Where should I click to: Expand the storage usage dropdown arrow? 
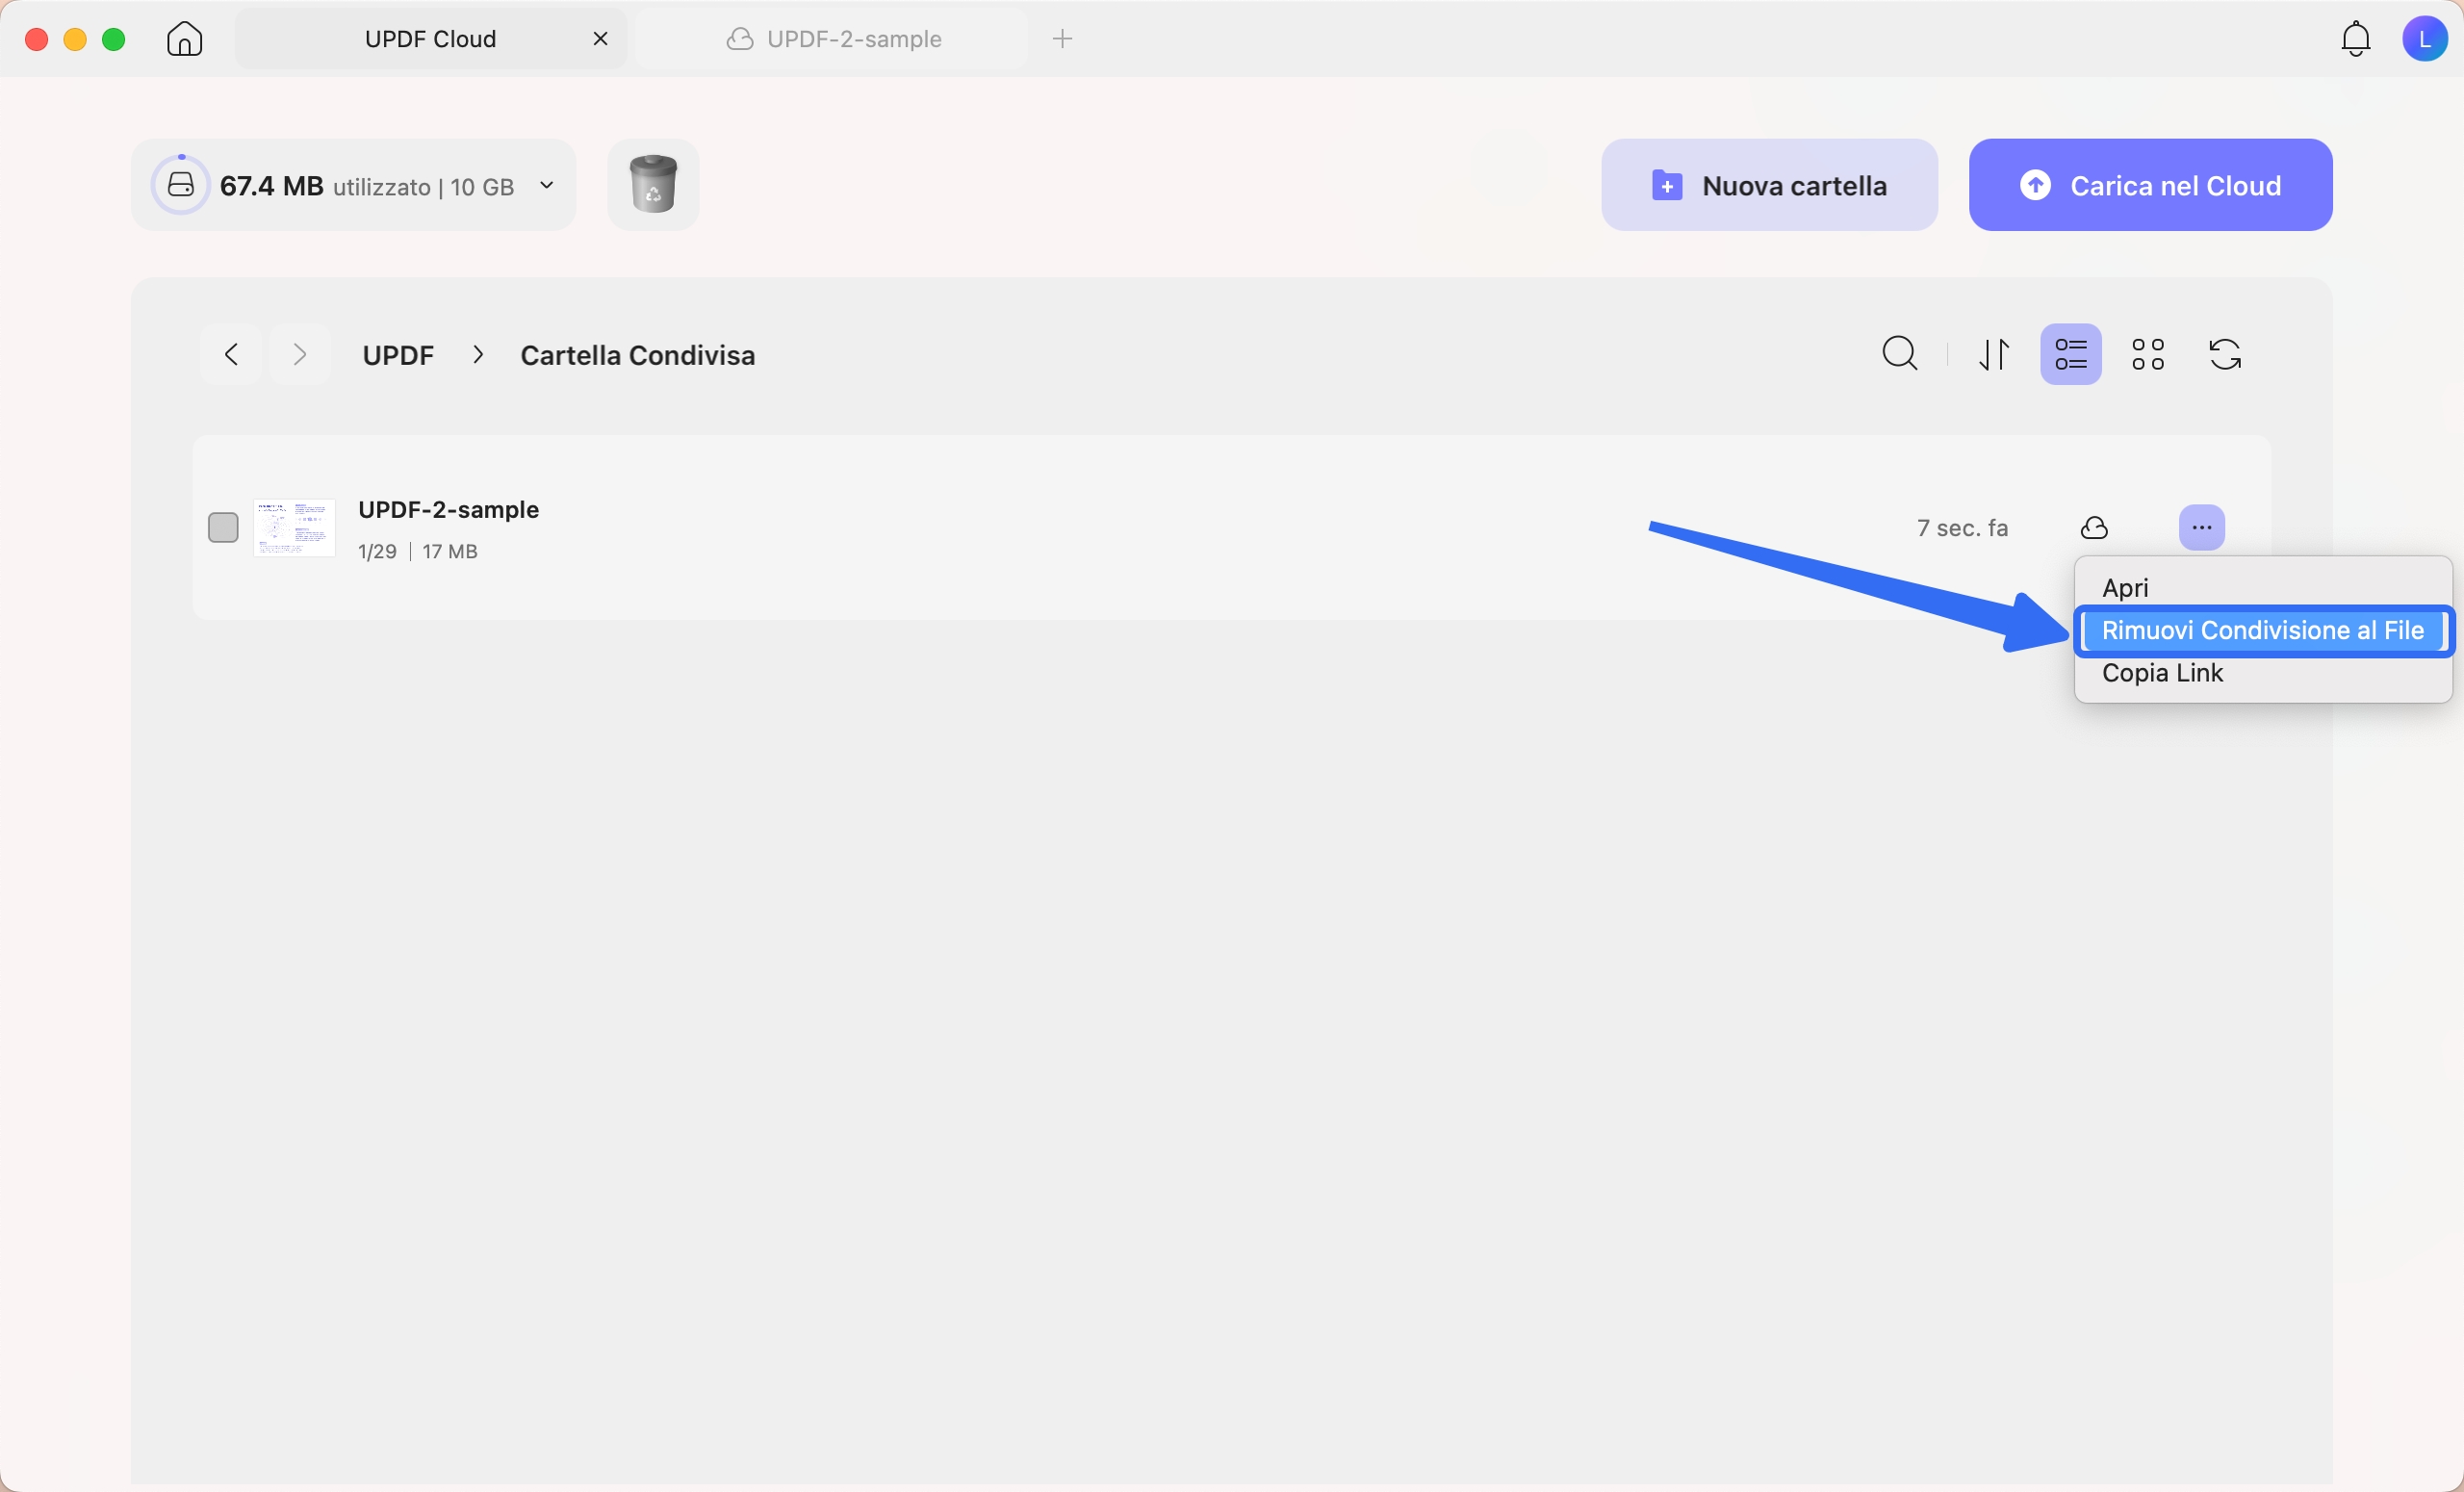[547, 185]
